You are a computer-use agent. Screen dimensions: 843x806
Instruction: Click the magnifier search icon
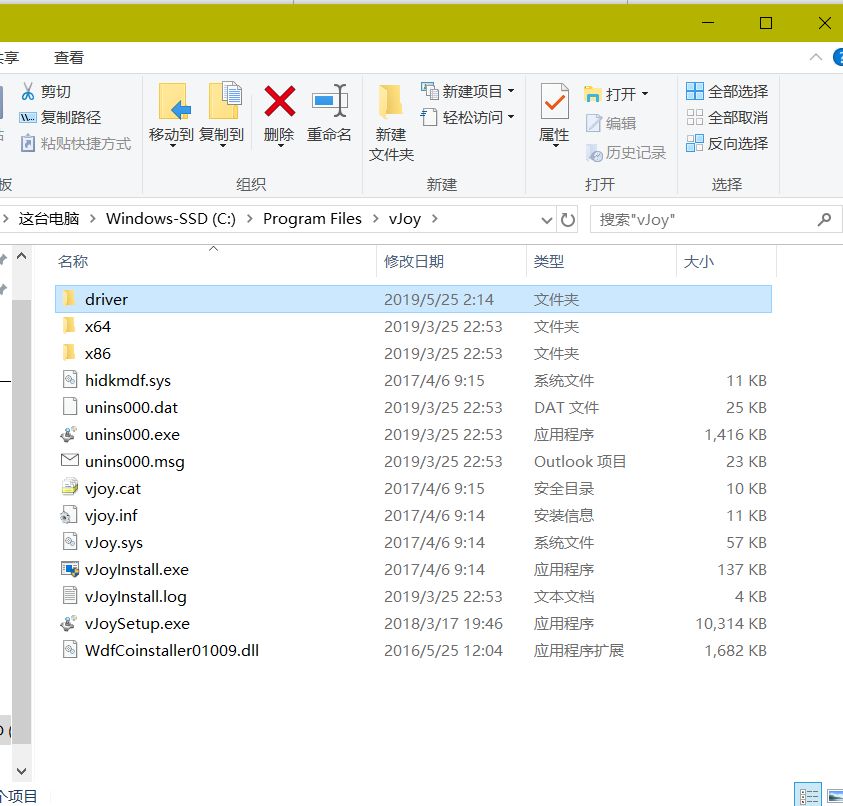point(824,219)
